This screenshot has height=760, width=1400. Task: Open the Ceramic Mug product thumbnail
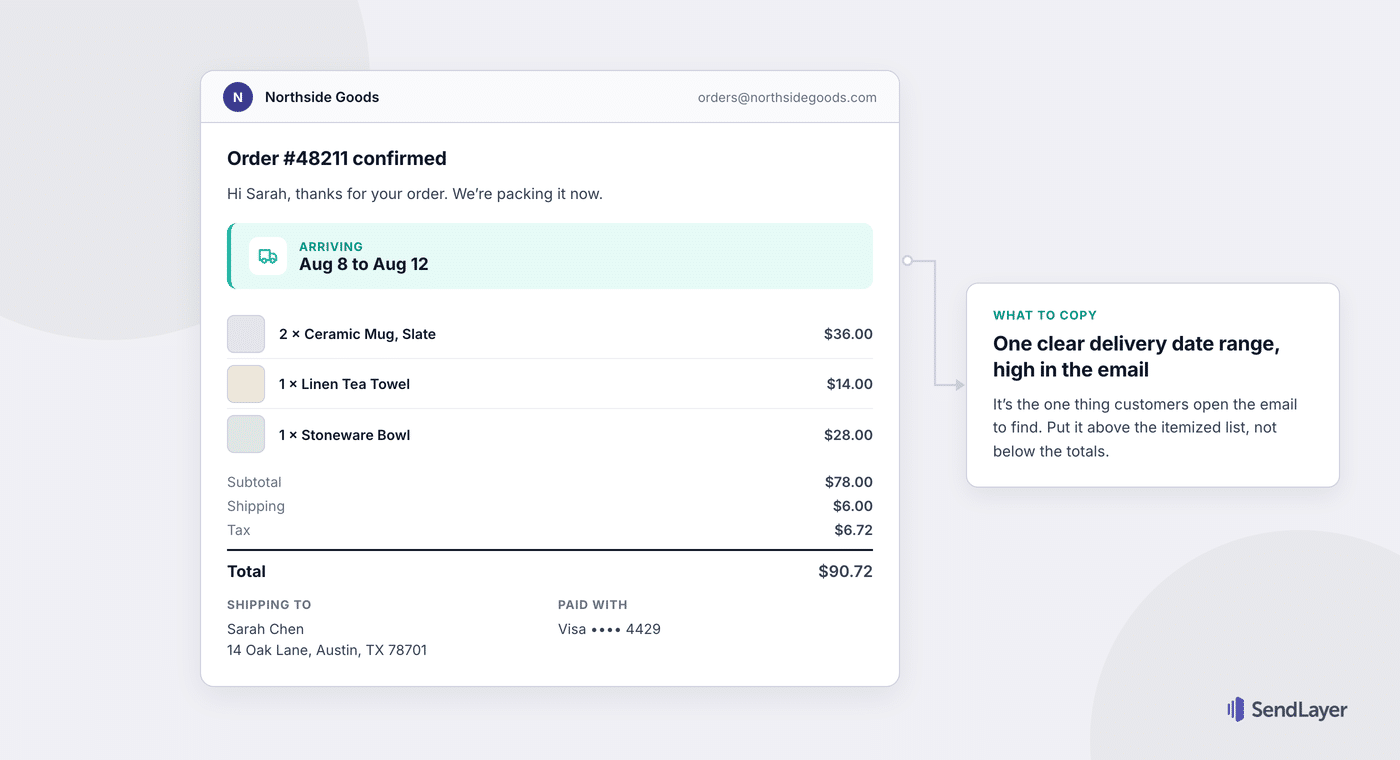click(246, 334)
